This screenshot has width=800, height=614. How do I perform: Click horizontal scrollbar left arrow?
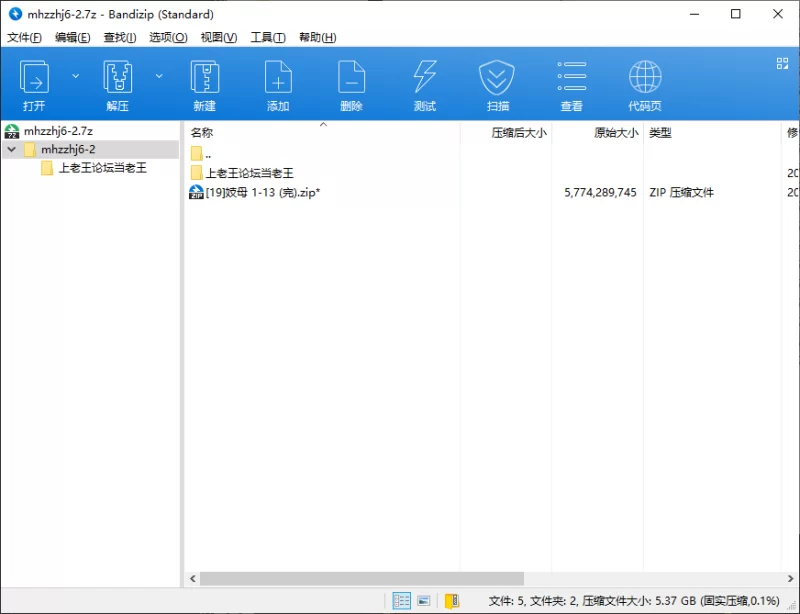coord(192,578)
